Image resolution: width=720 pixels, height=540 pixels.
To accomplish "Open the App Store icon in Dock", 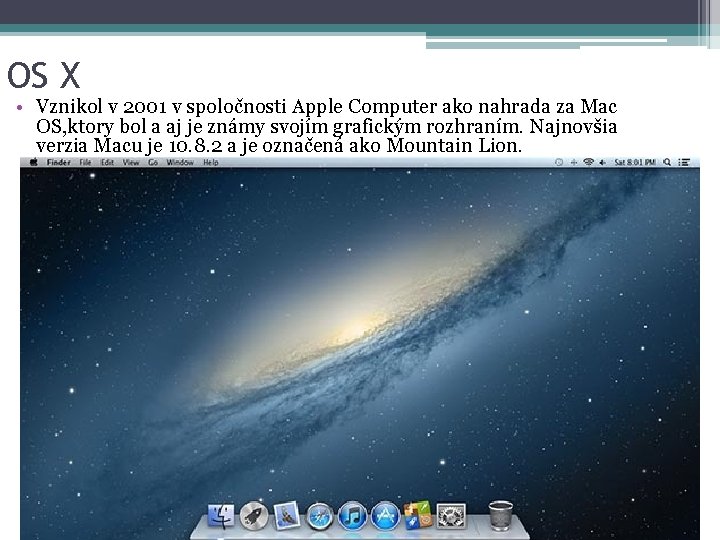I will [x=385, y=516].
